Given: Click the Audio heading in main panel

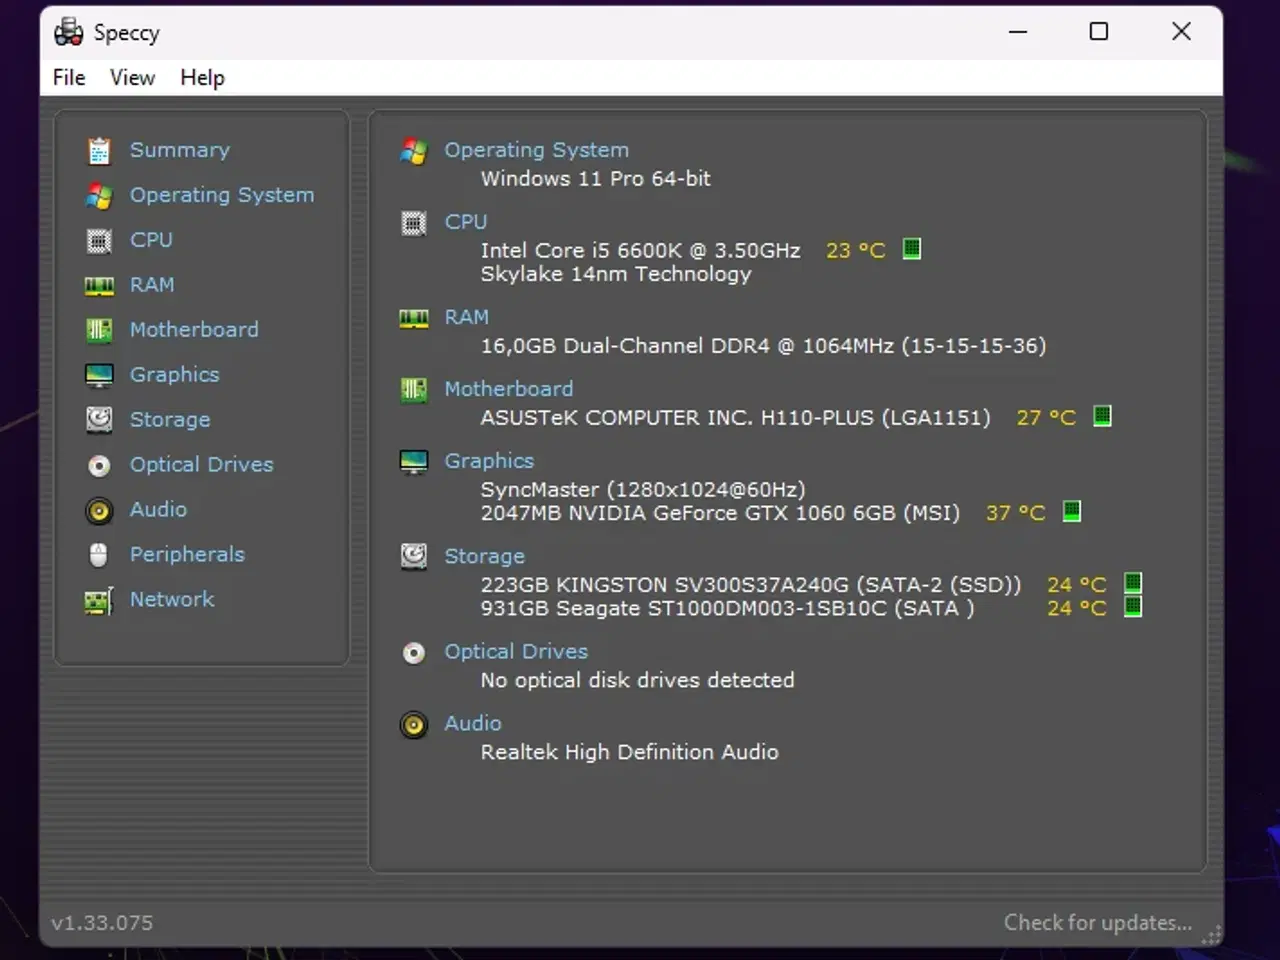Looking at the screenshot, I should click(x=473, y=723).
